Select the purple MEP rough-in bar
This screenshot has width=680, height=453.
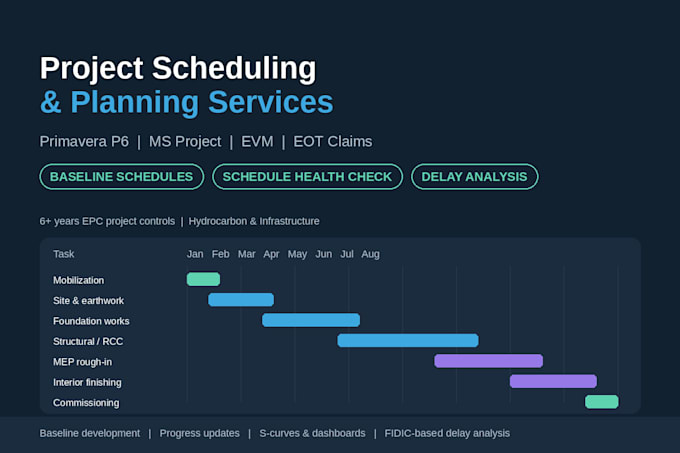pyautogui.click(x=489, y=361)
